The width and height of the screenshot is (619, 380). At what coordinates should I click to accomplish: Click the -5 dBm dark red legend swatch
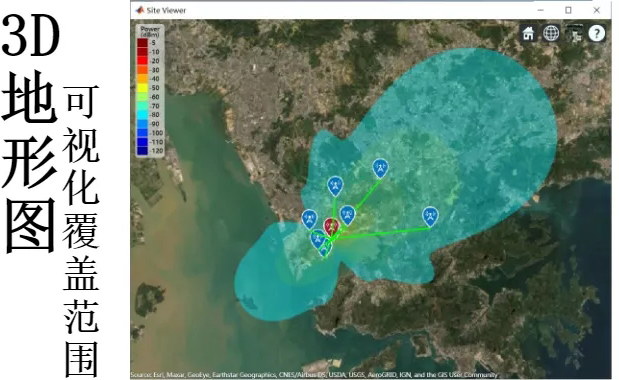[x=143, y=43]
